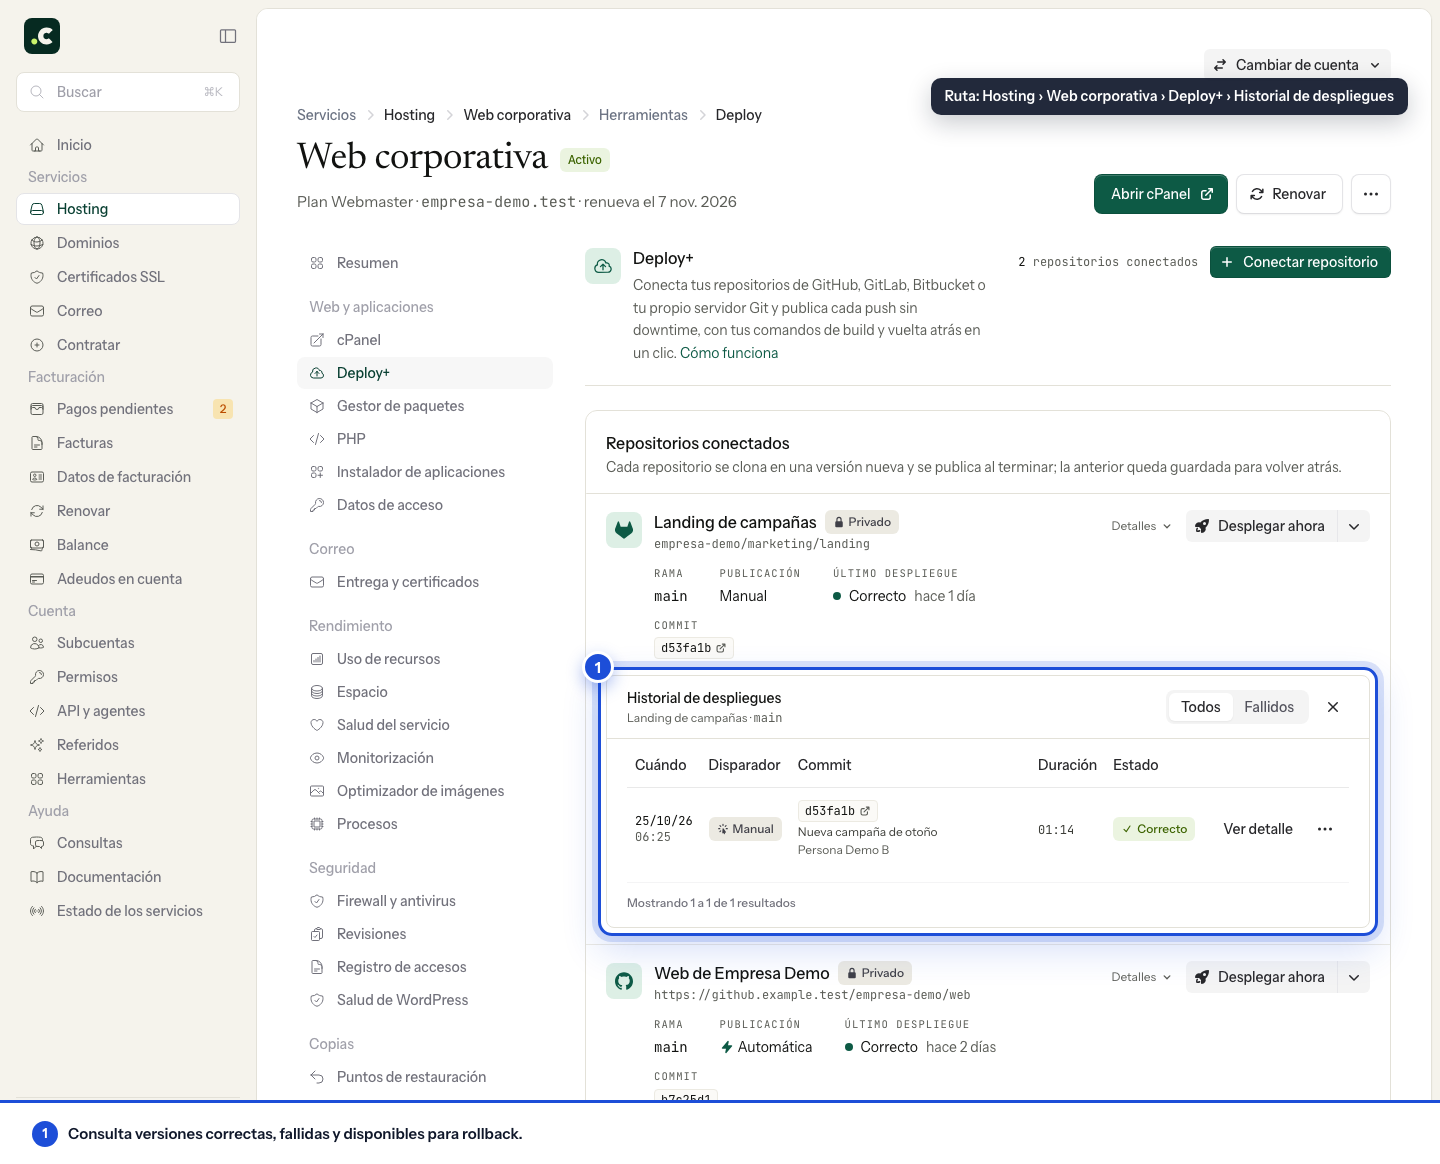Click the GitHub icon for Web de Empresa Demo
The width and height of the screenshot is (1440, 1164).
click(624, 981)
